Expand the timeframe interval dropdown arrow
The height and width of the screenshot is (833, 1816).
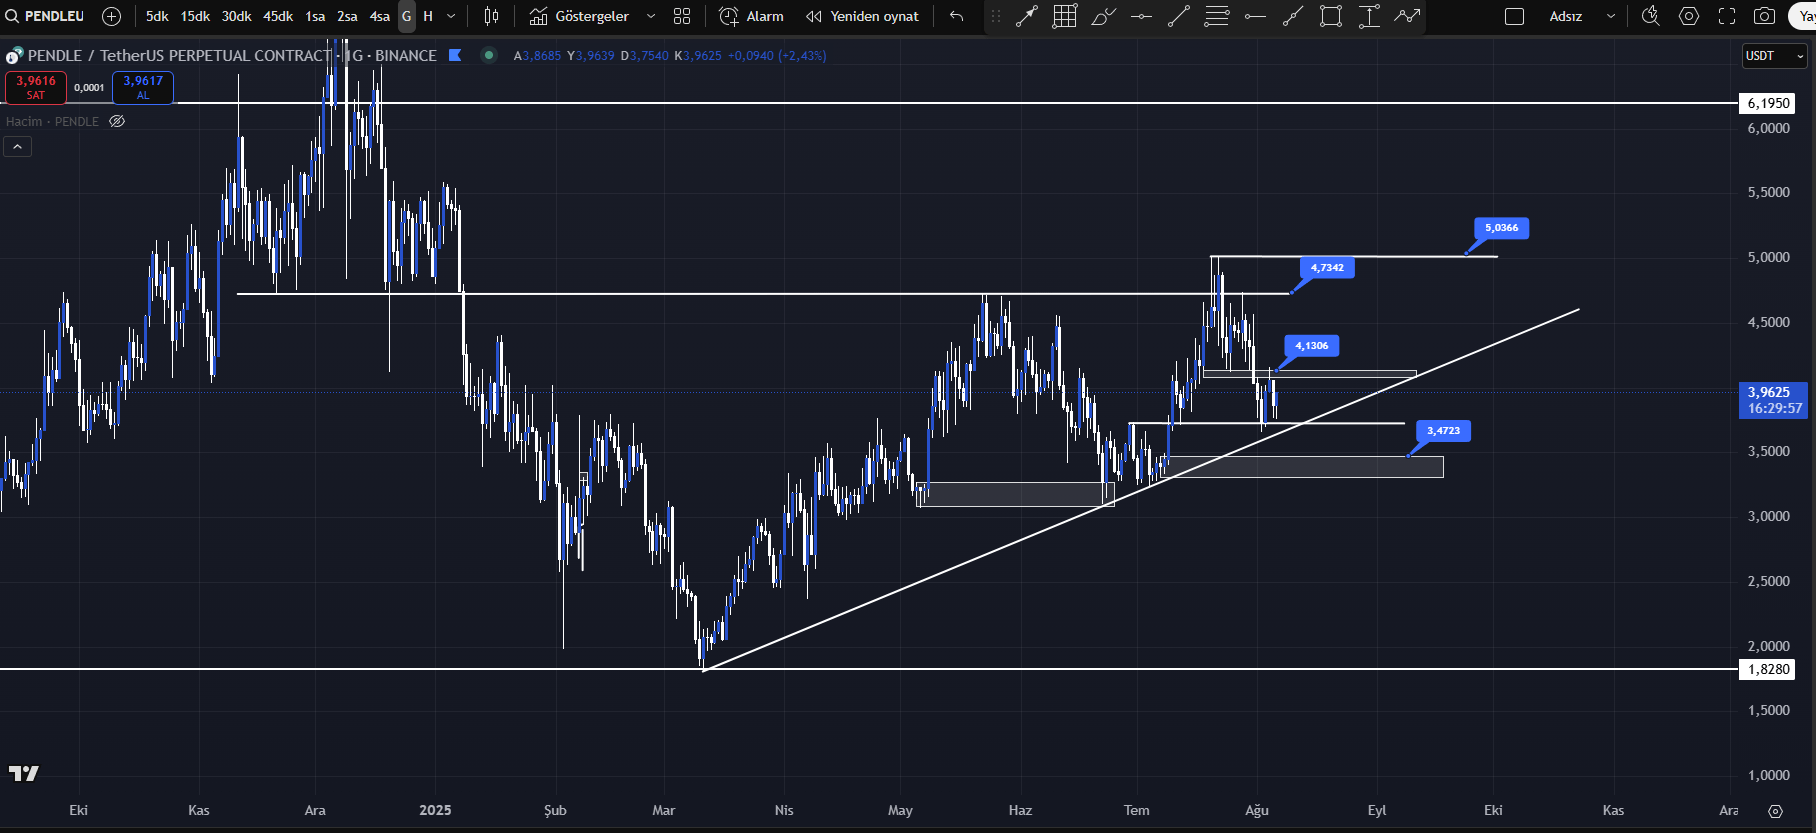coord(451,16)
